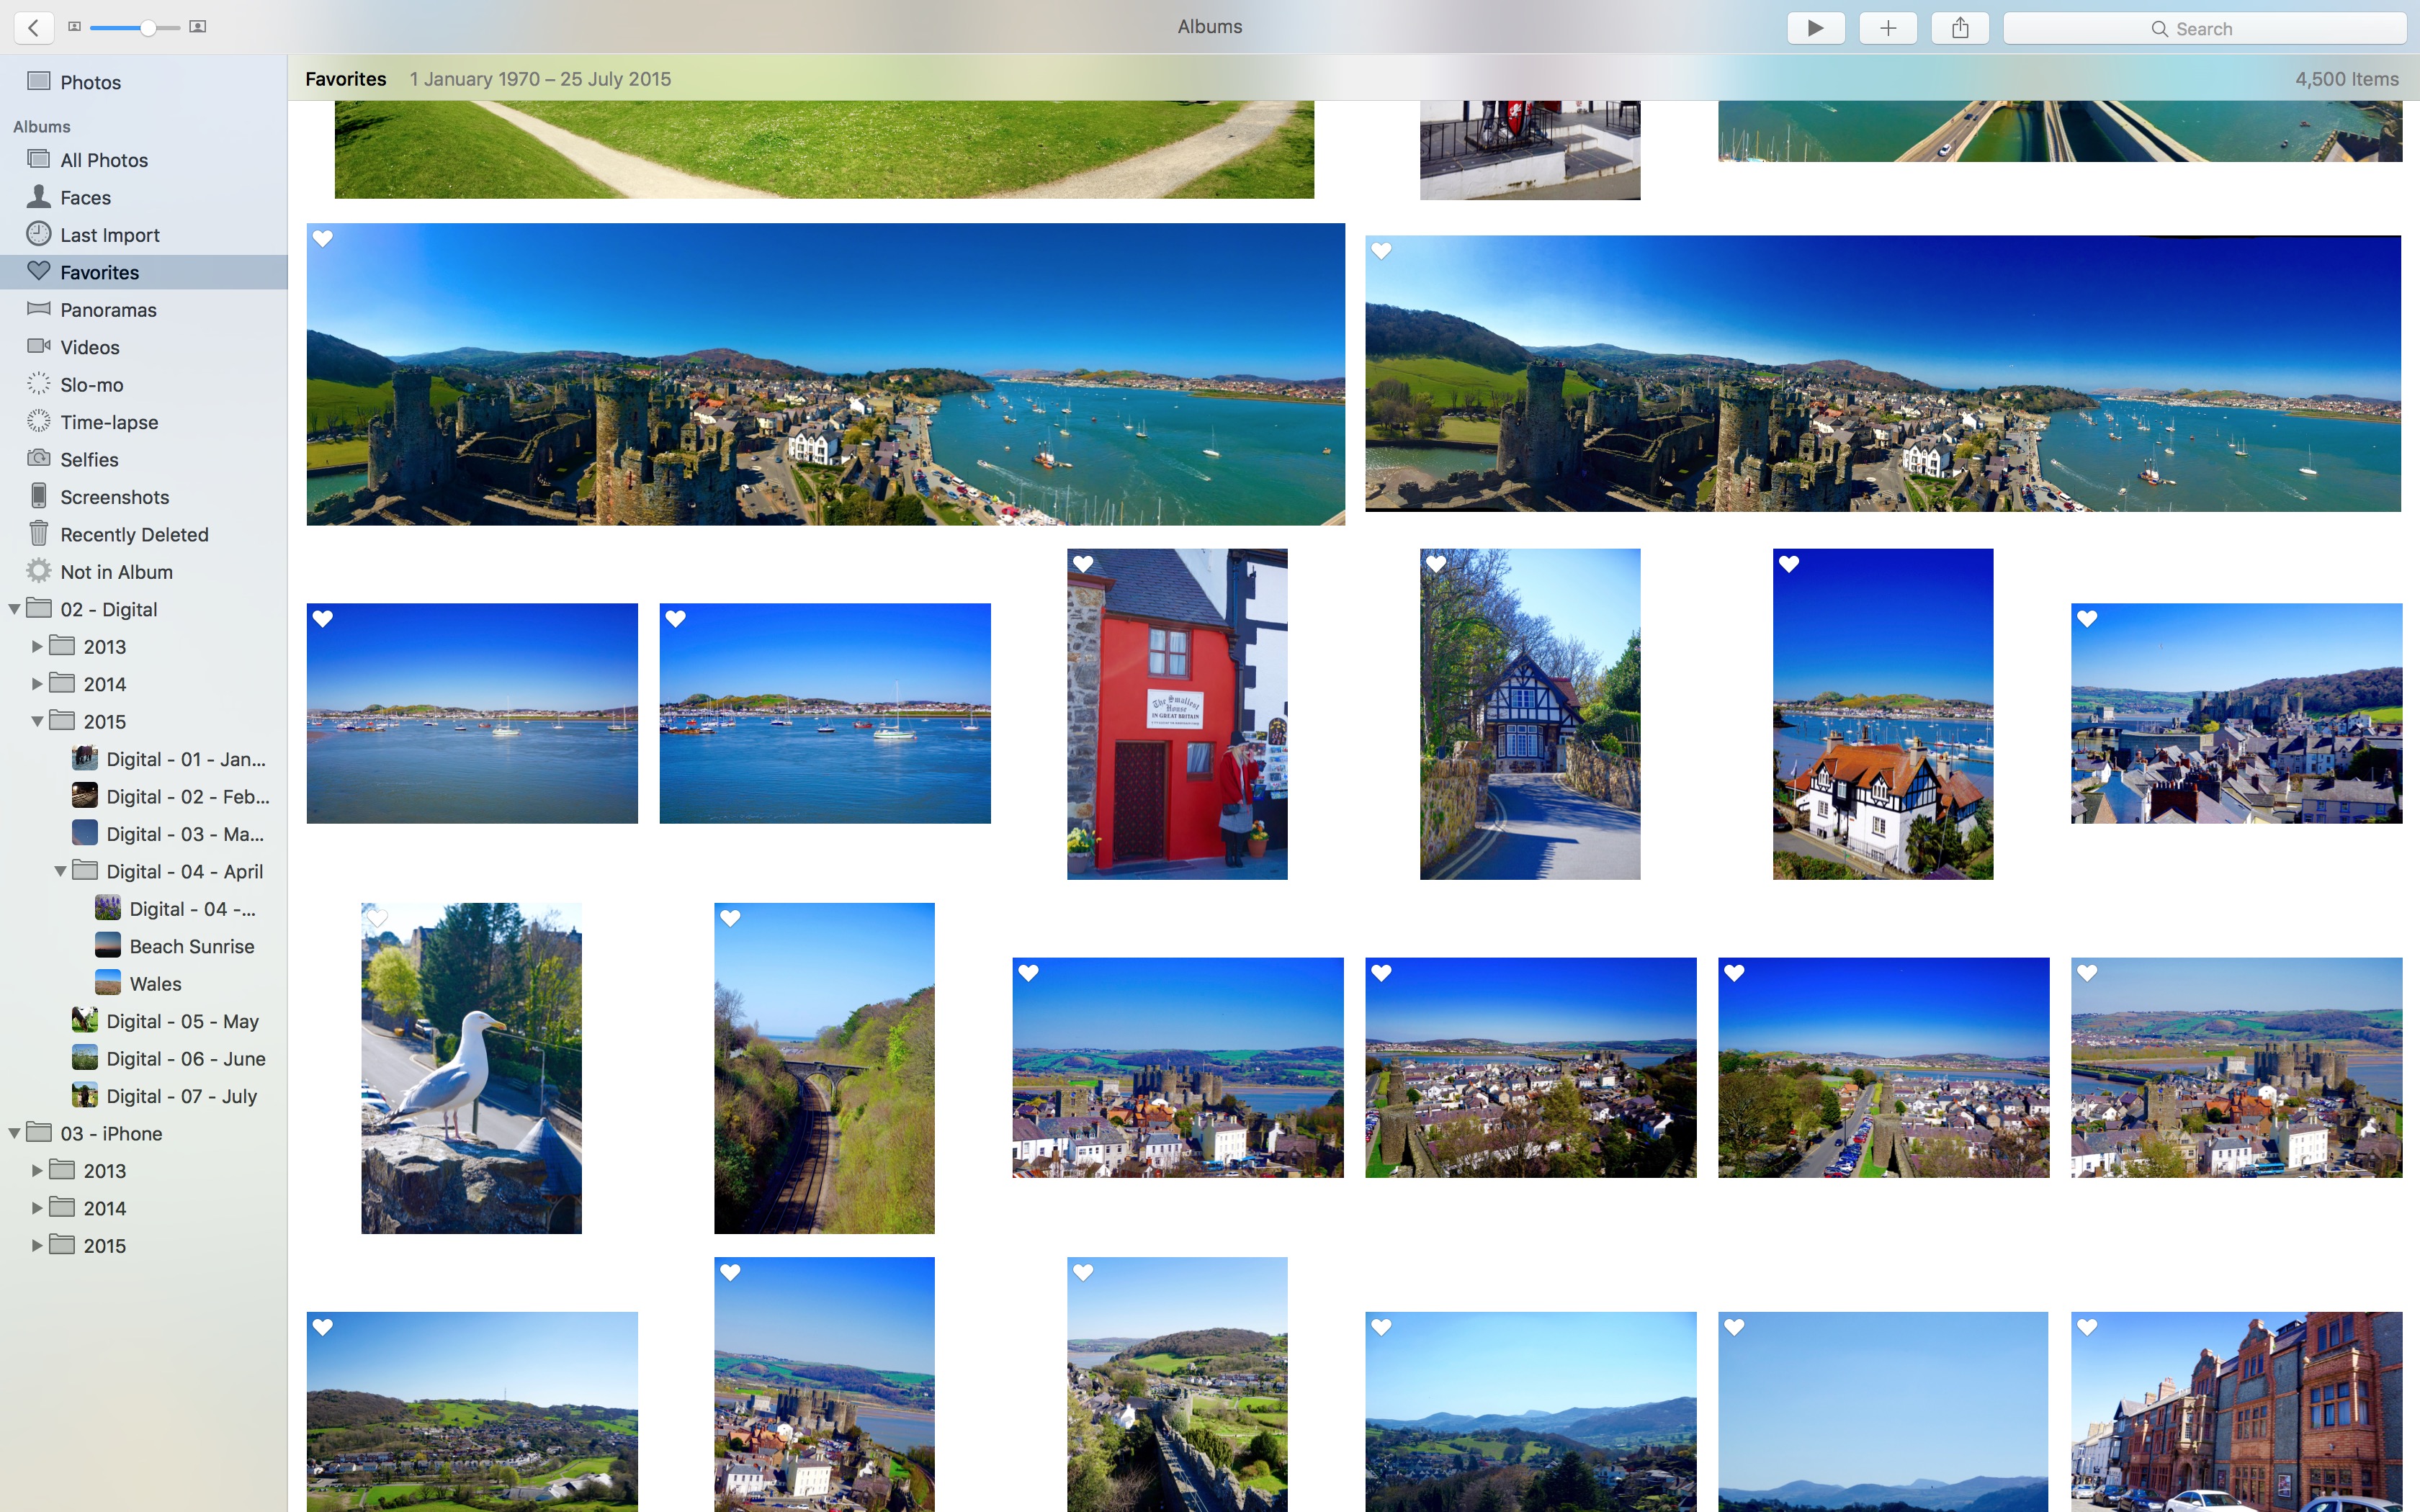
Task: Toggle favorite heart on the seagull photo
Action: 377,918
